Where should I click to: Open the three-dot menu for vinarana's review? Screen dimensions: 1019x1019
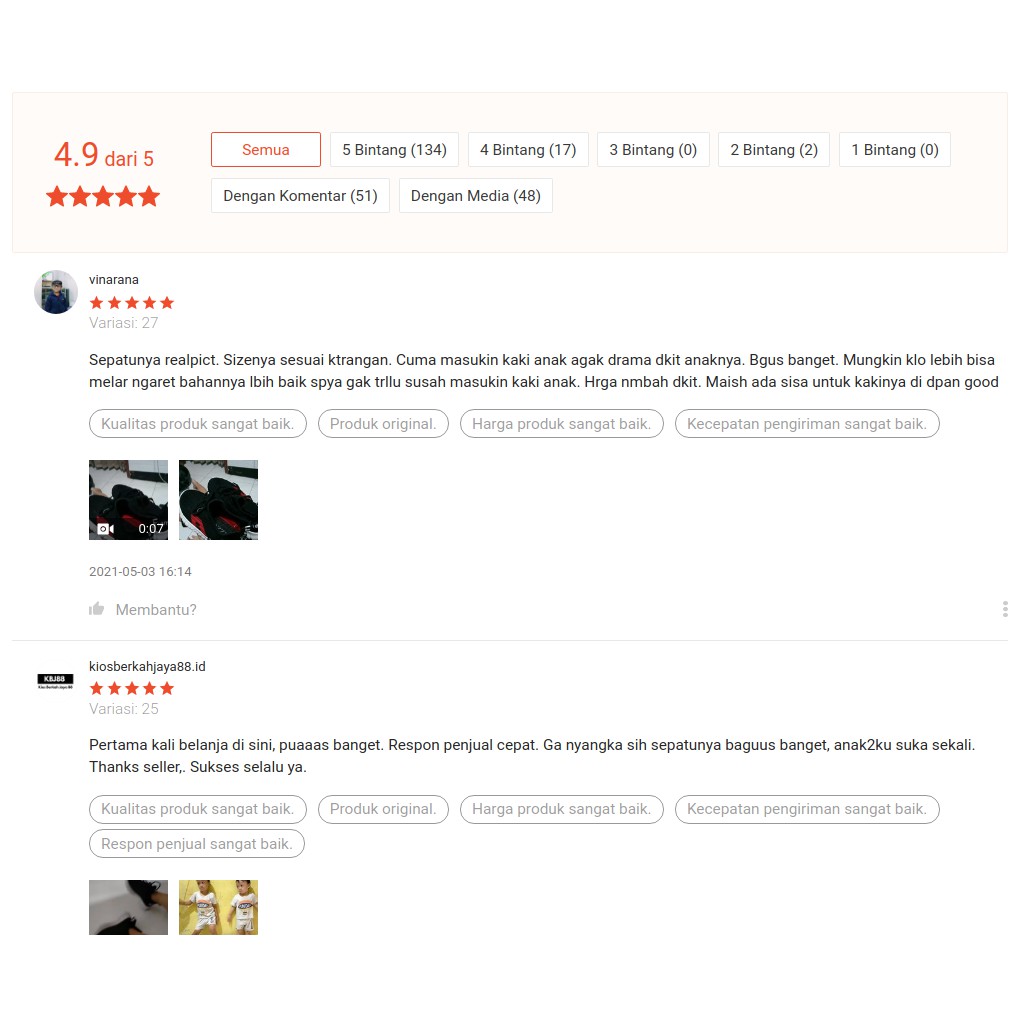[1005, 609]
